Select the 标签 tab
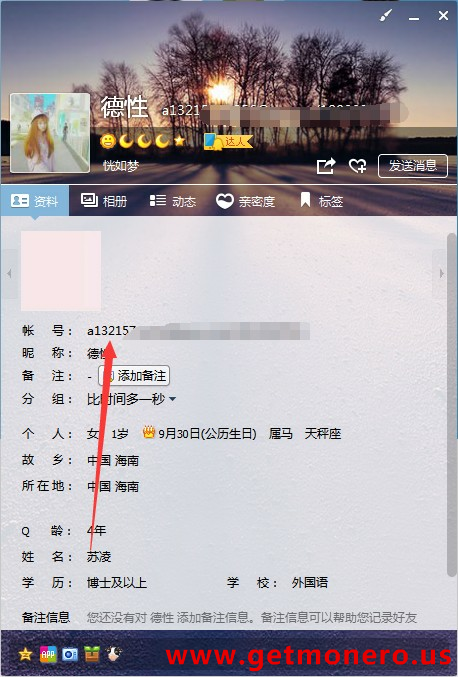This screenshot has height=677, width=458. (322, 201)
